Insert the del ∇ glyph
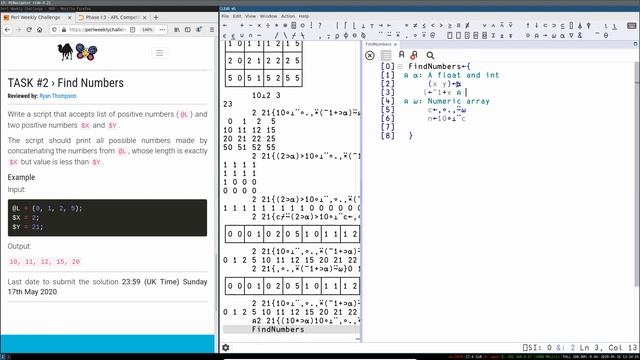The height and width of the screenshot is (360, 640). coord(571,36)
